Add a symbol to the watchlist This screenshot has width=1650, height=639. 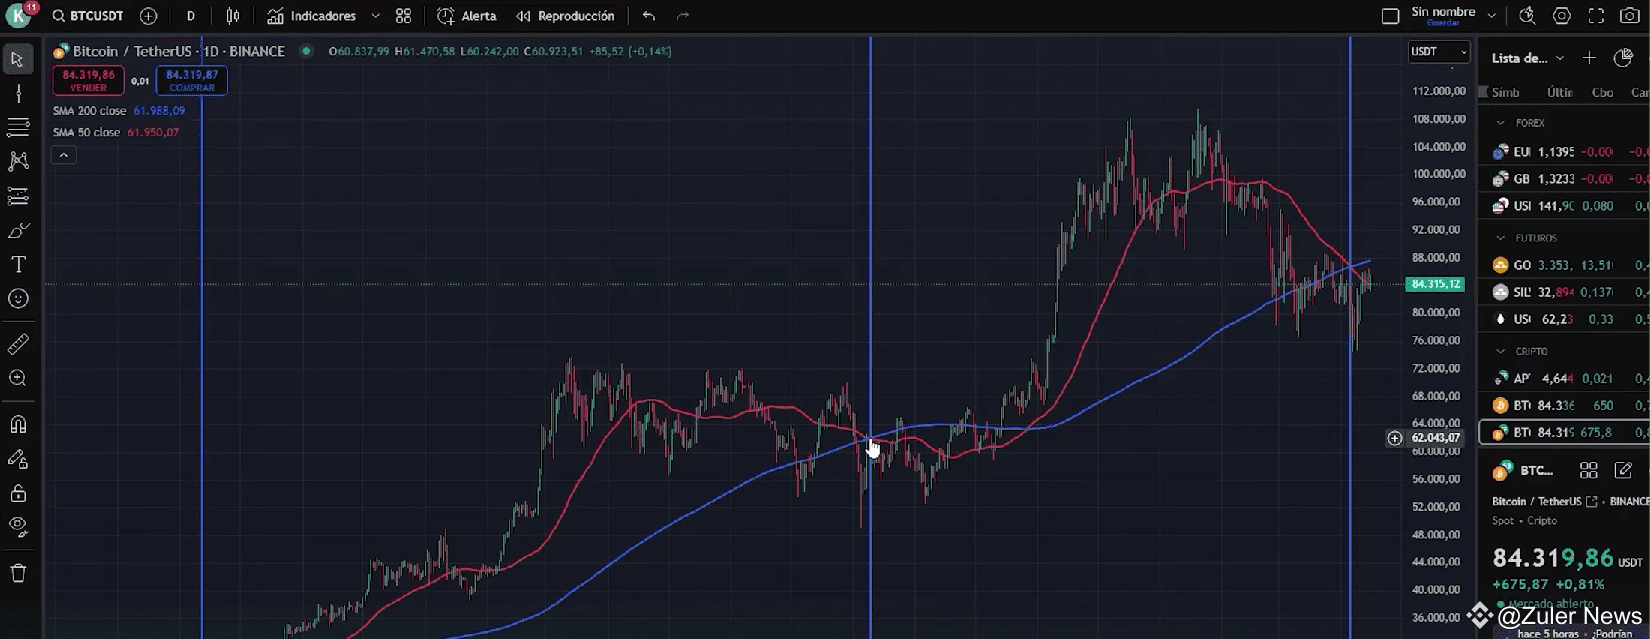[x=1589, y=58]
